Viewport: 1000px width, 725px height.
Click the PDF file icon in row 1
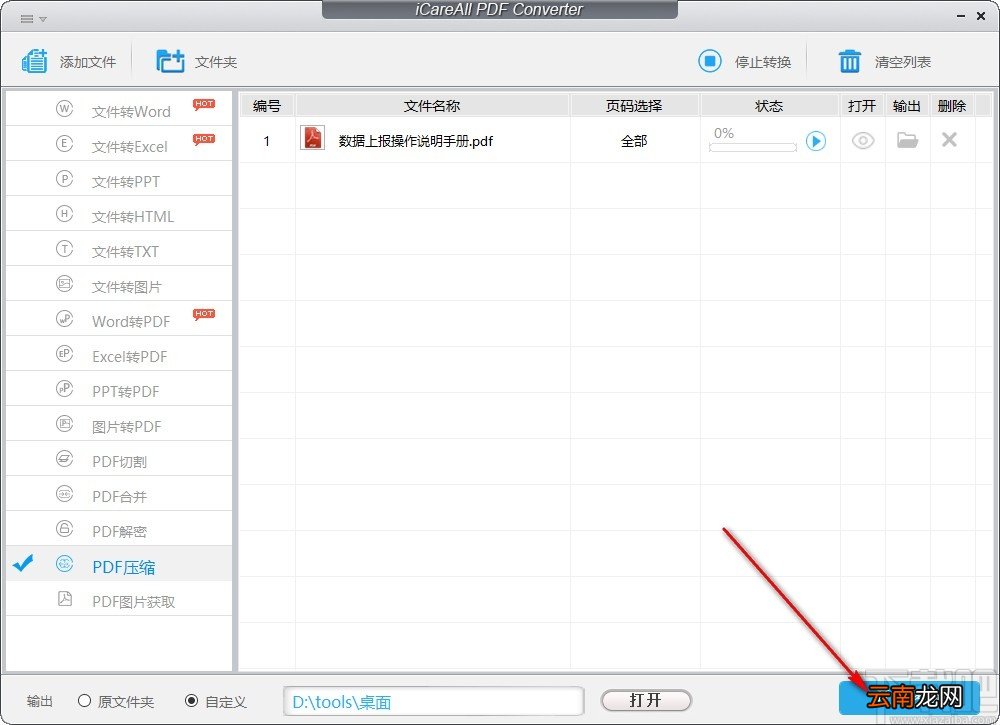(x=312, y=138)
